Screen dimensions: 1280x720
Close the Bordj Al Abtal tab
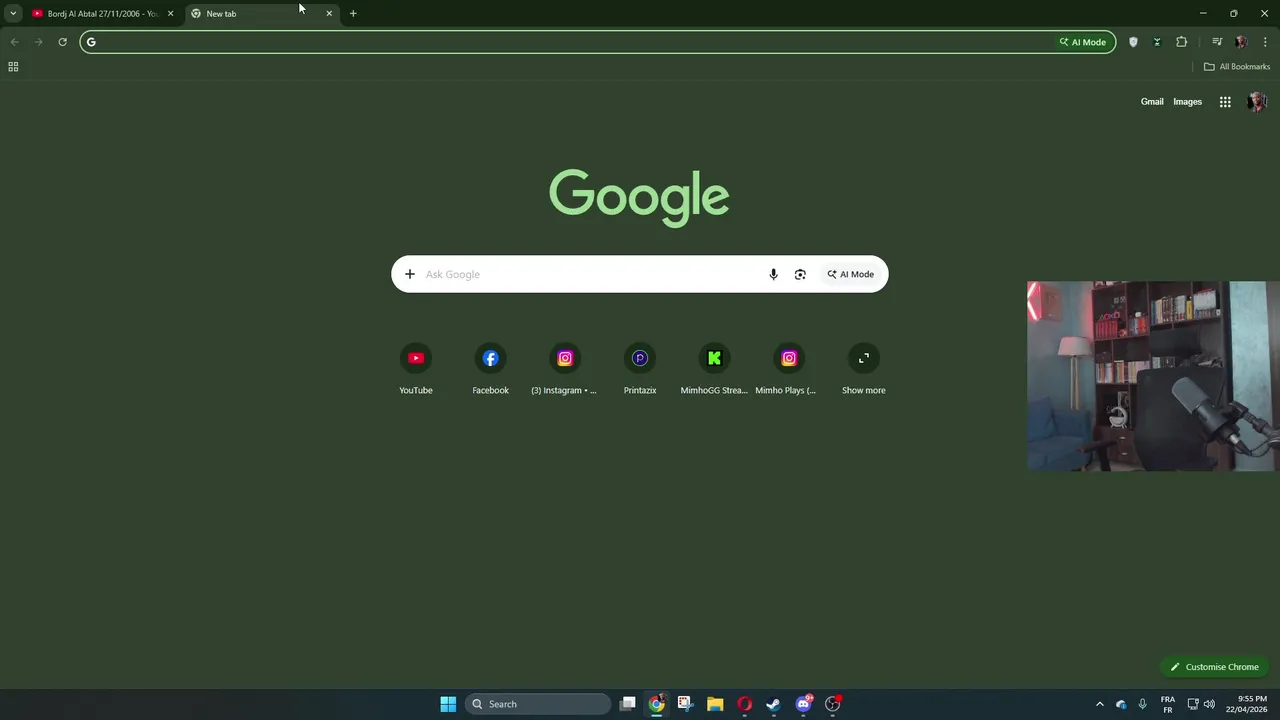pos(170,14)
